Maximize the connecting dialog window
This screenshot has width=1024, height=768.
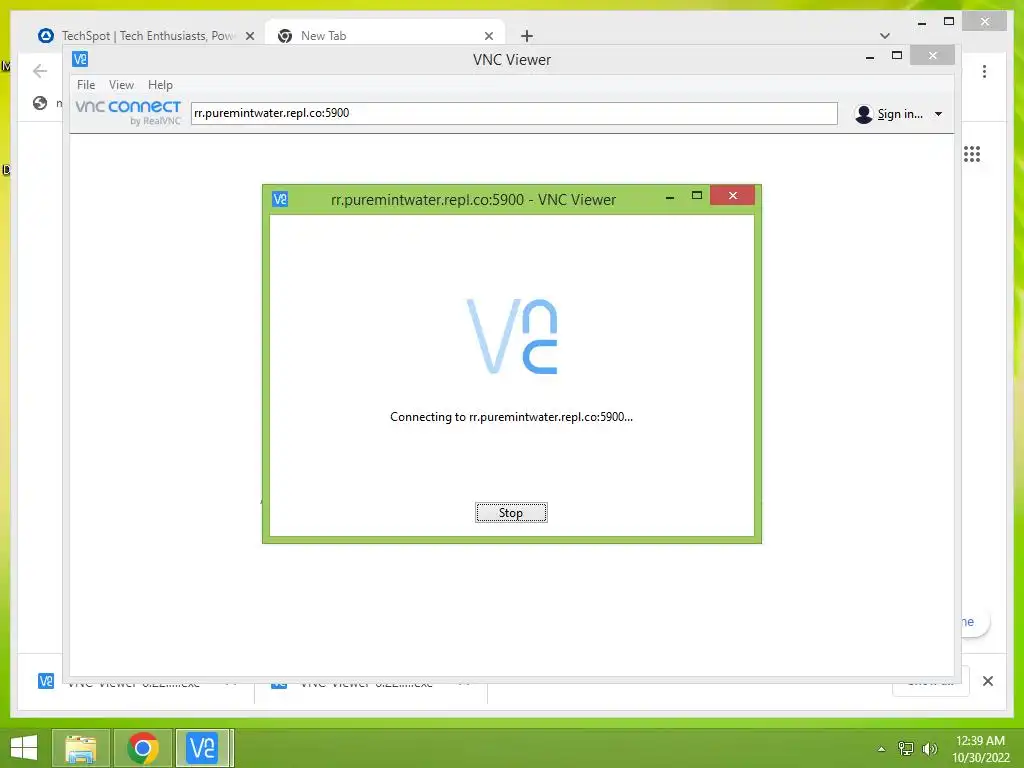pyautogui.click(x=697, y=195)
